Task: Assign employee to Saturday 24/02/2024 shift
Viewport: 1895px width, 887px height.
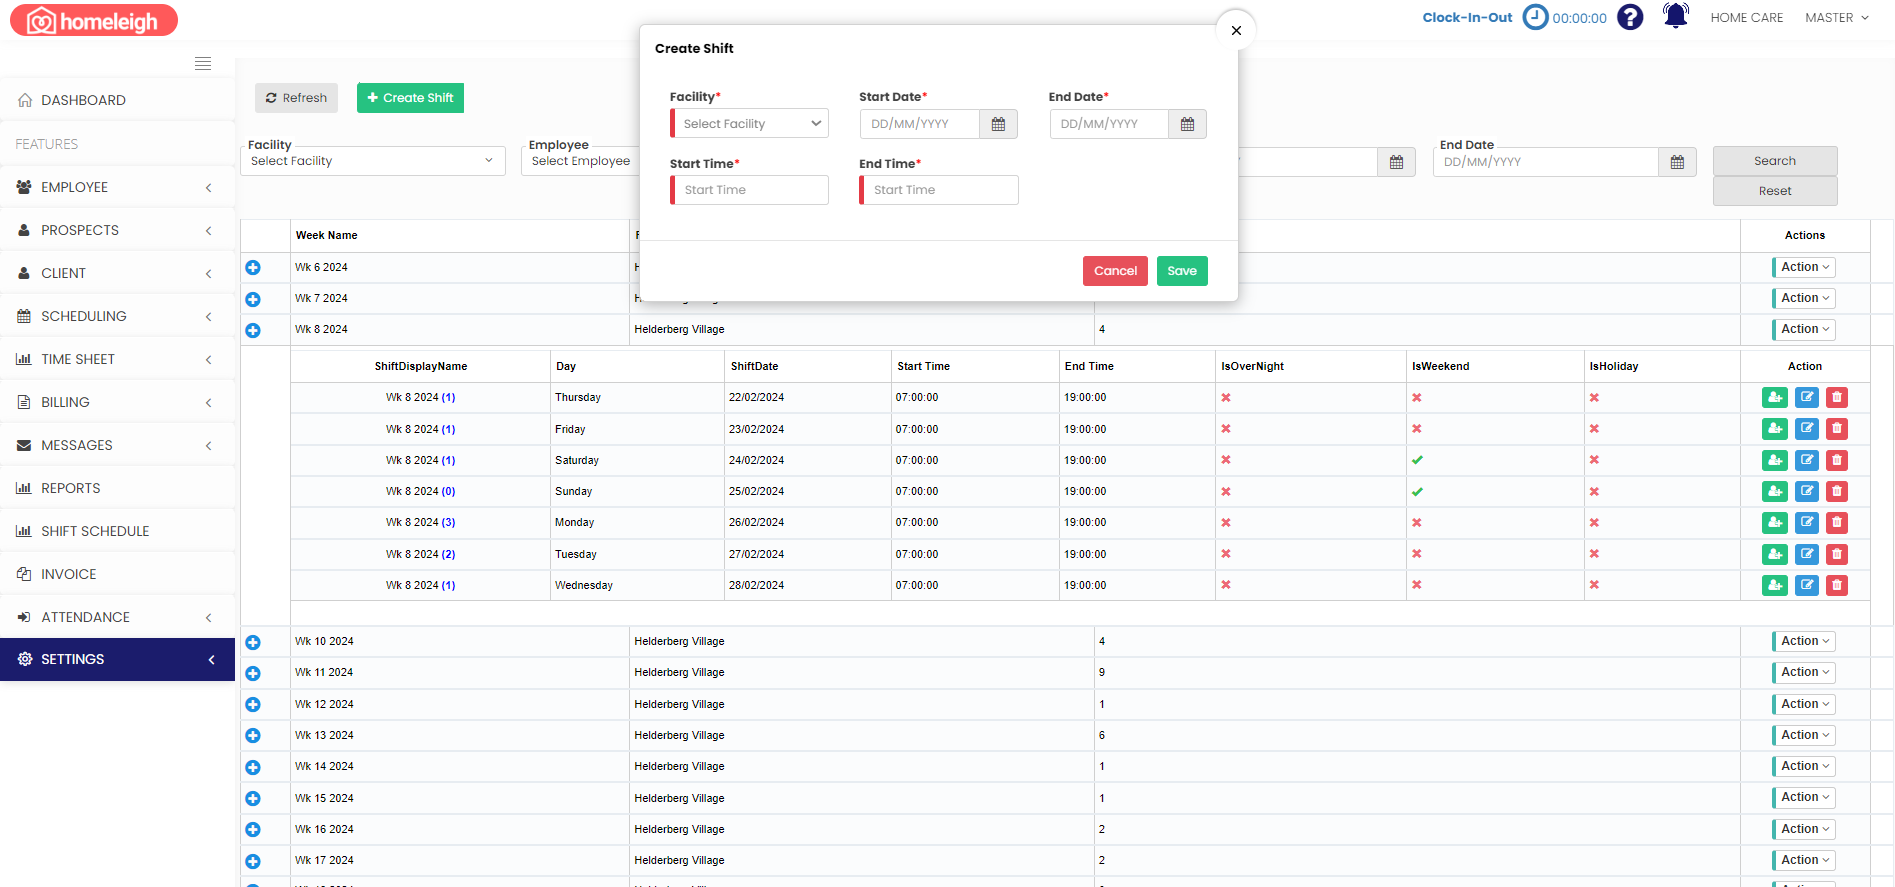Action: [1774, 461]
